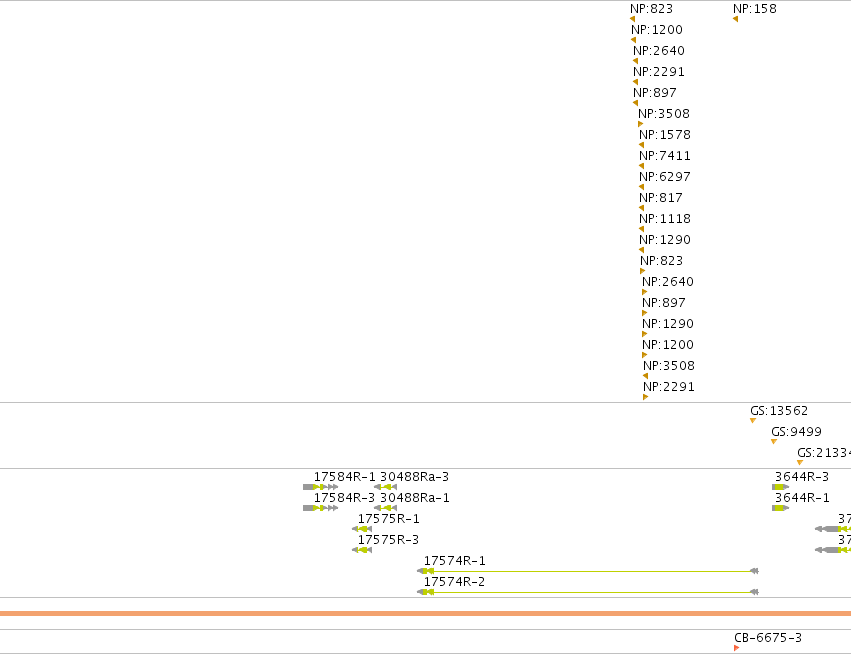This screenshot has width=851, height=654.
Task: Select the NP:1578 triangle marker
Action: 642,145
